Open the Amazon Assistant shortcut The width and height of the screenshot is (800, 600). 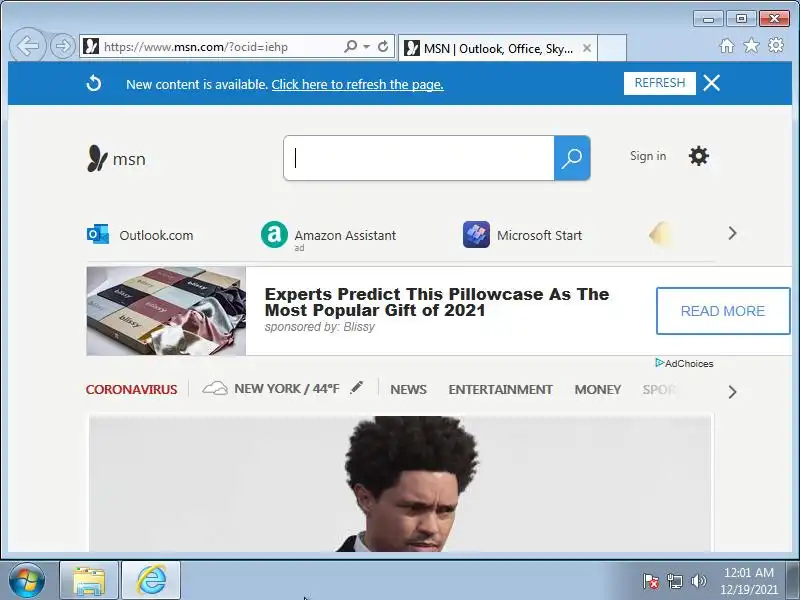point(345,235)
